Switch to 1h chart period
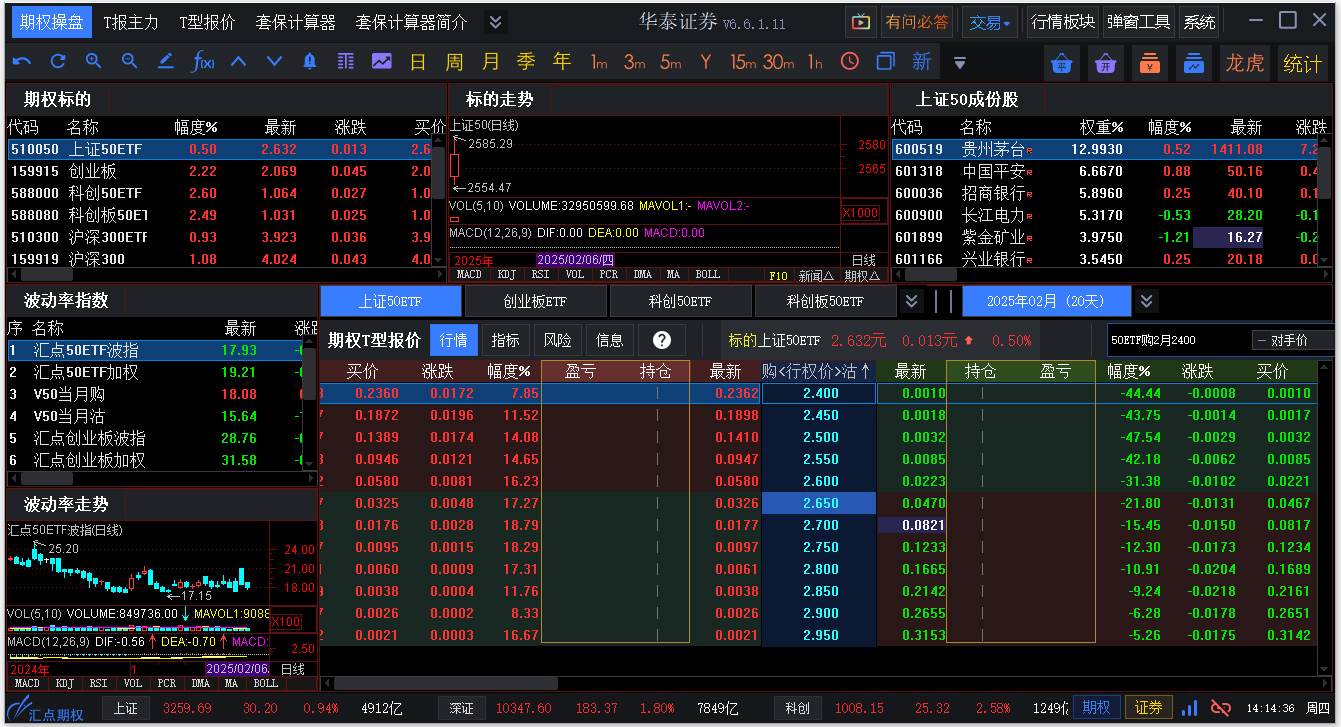 [x=815, y=62]
